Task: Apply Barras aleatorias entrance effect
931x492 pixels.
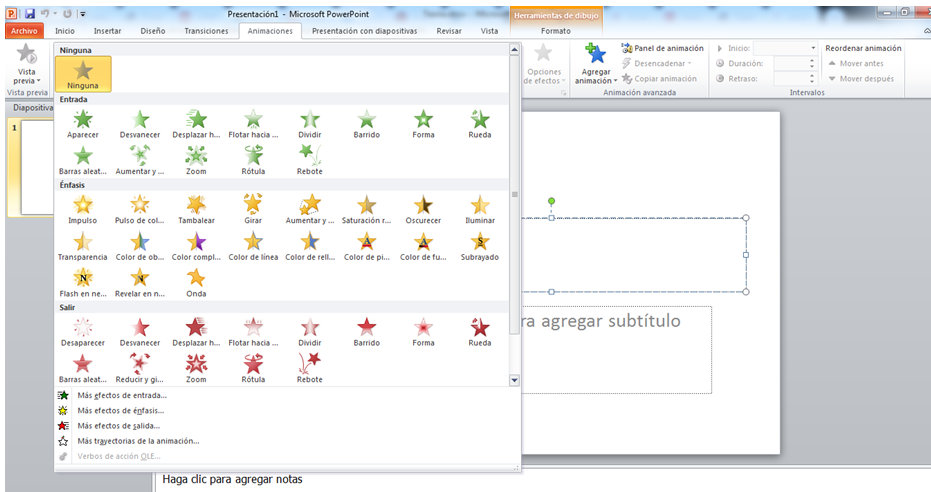Action: point(83,161)
